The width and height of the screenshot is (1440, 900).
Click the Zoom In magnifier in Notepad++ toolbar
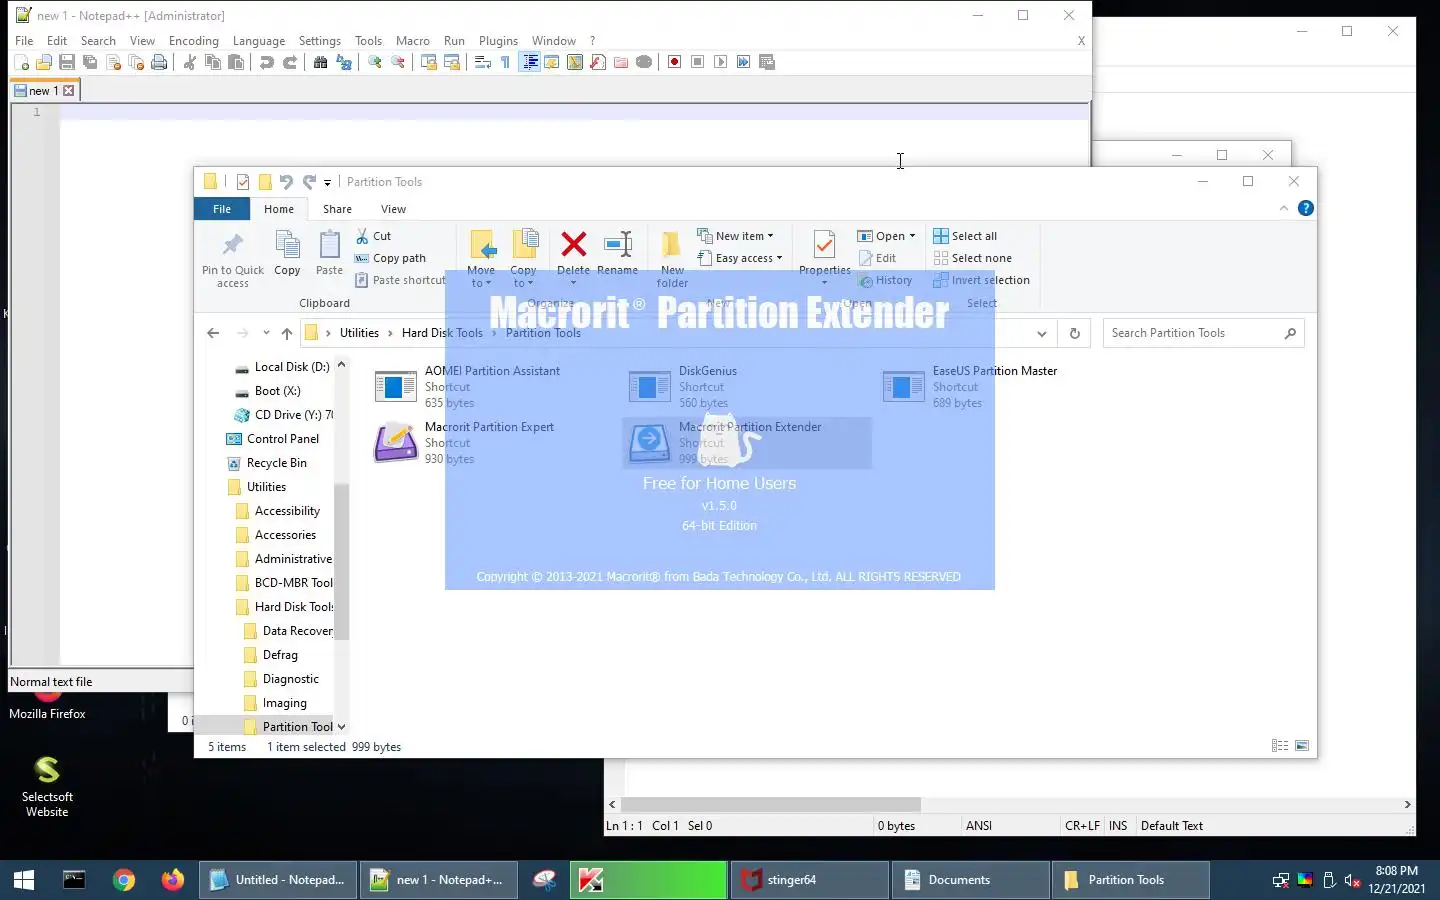(375, 62)
